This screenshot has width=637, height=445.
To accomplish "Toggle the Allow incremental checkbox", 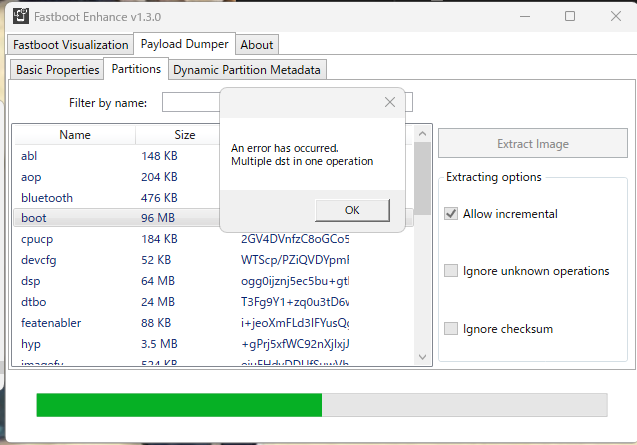I will [451, 214].
